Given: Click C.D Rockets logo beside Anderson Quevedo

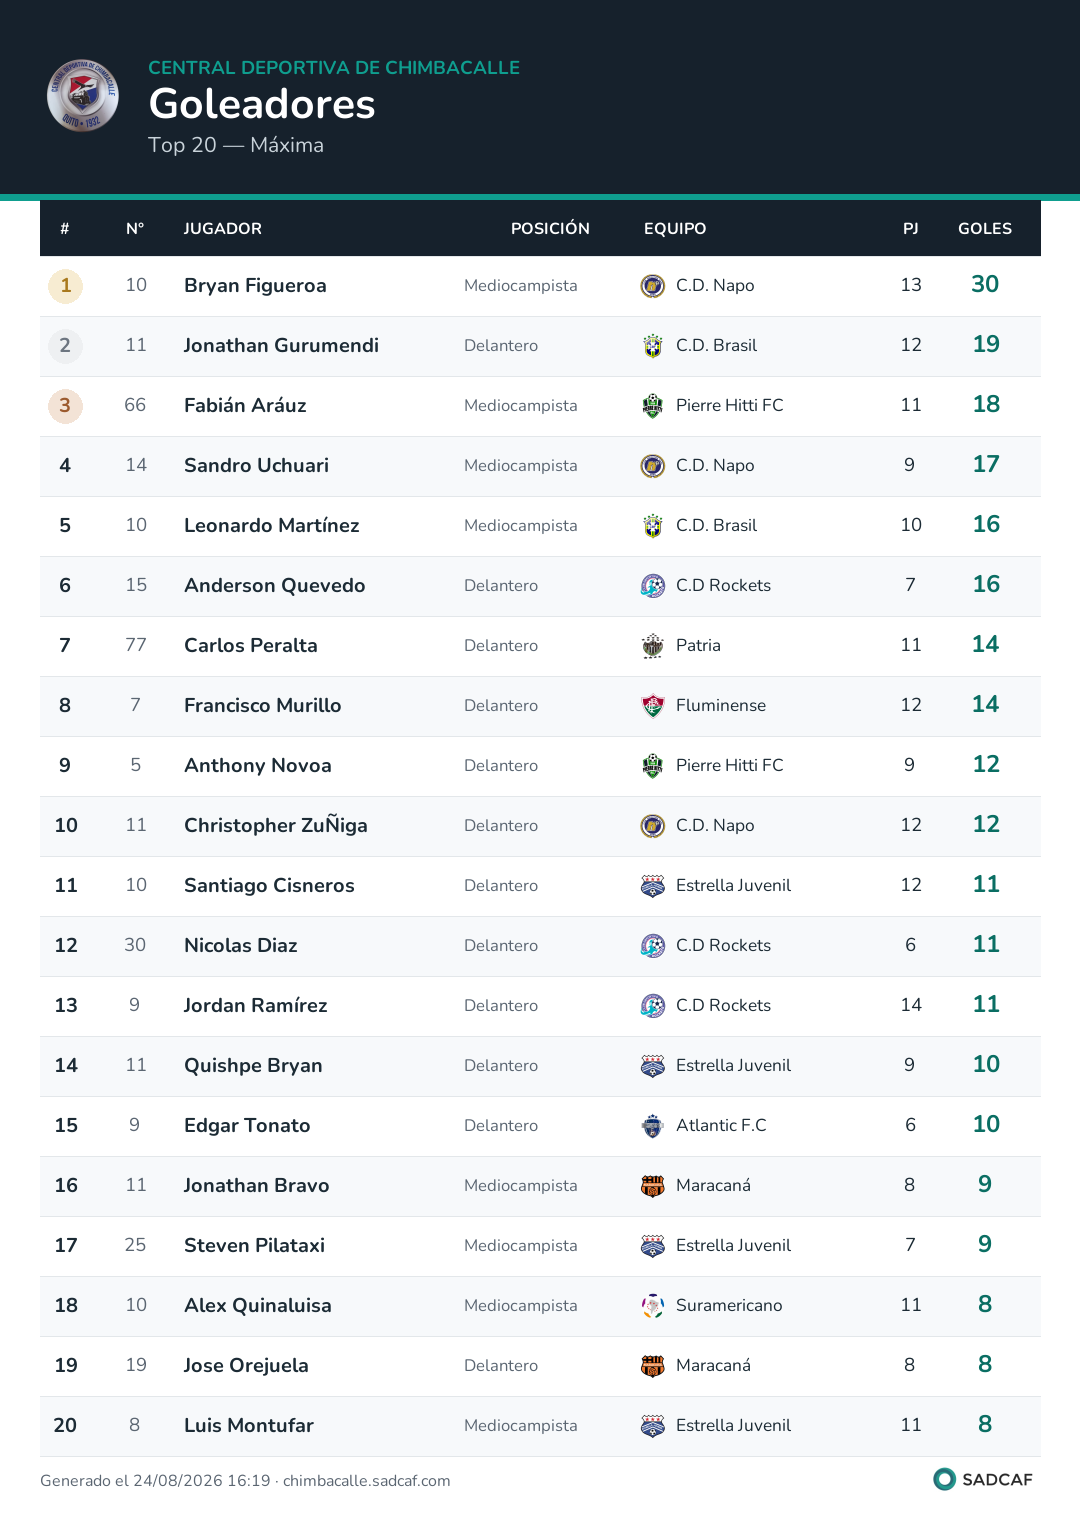Looking at the screenshot, I should (x=653, y=586).
